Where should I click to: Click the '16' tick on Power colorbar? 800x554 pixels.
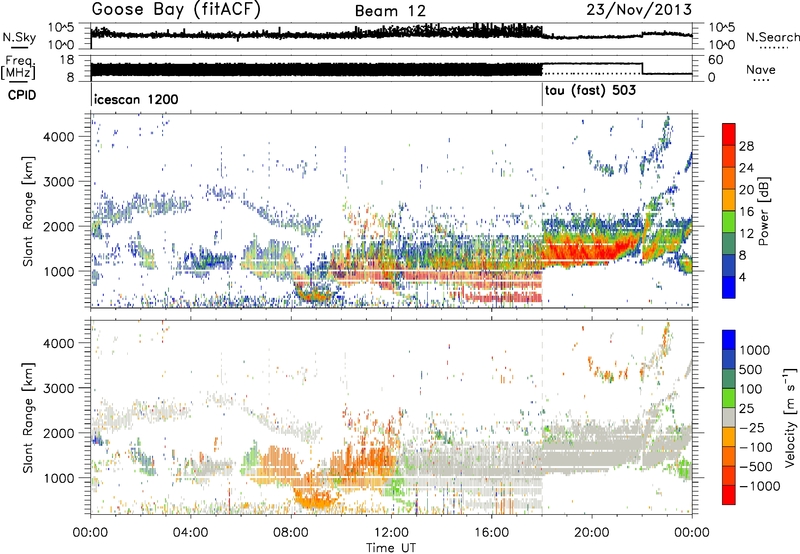pyautogui.click(x=746, y=212)
